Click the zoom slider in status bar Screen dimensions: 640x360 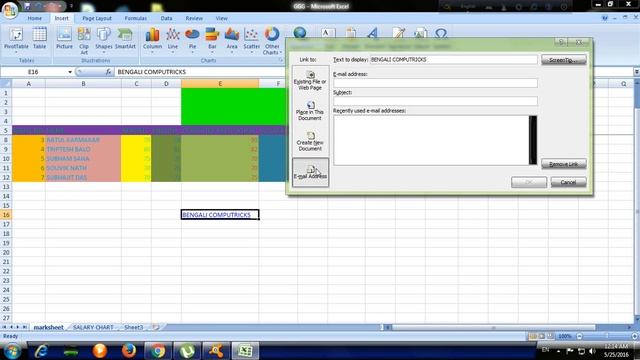[607, 336]
